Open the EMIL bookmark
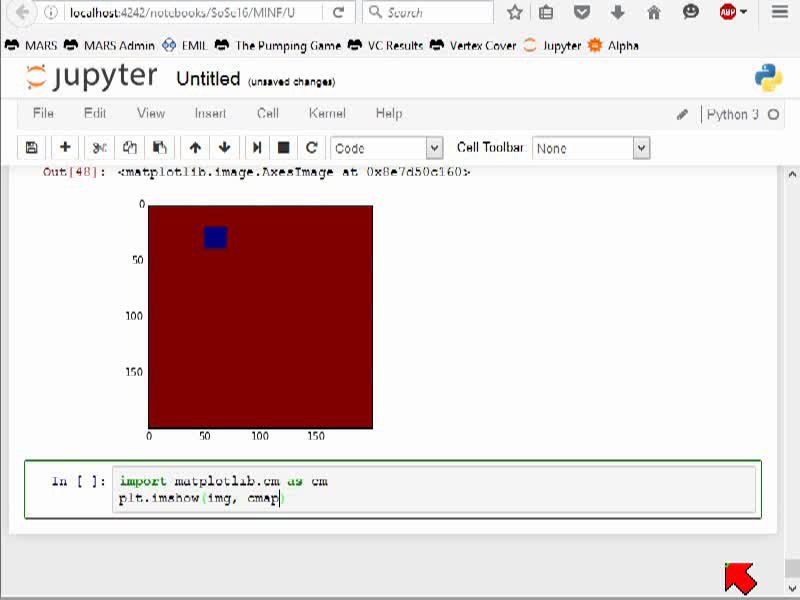This screenshot has width=800, height=600. pos(184,45)
